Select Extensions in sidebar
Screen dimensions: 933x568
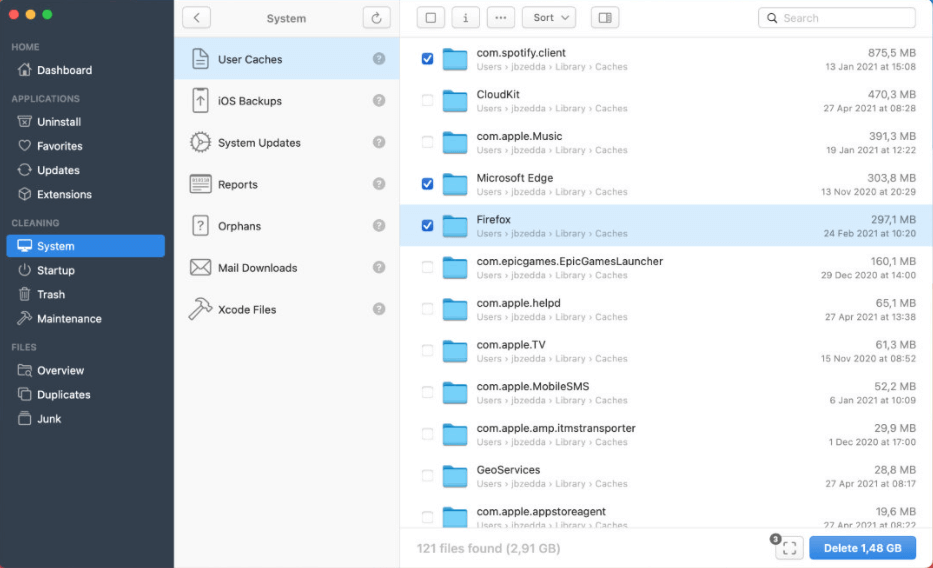[55, 194]
